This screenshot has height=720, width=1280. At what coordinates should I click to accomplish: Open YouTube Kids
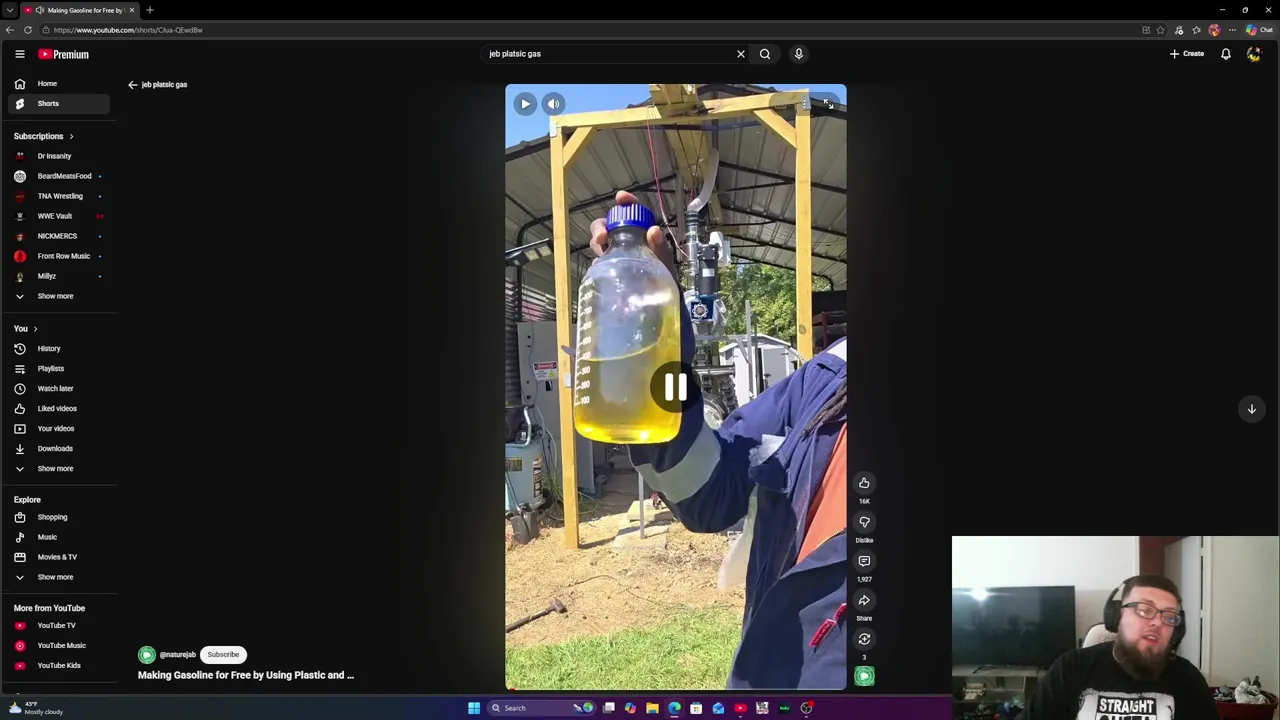pos(60,666)
